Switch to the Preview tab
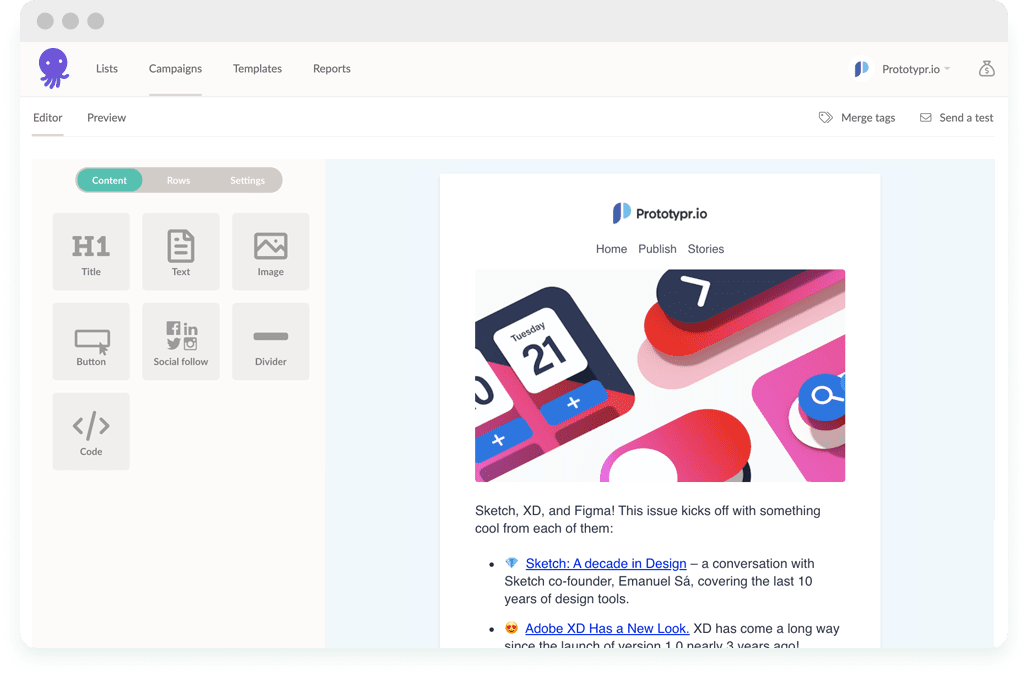 tap(106, 117)
